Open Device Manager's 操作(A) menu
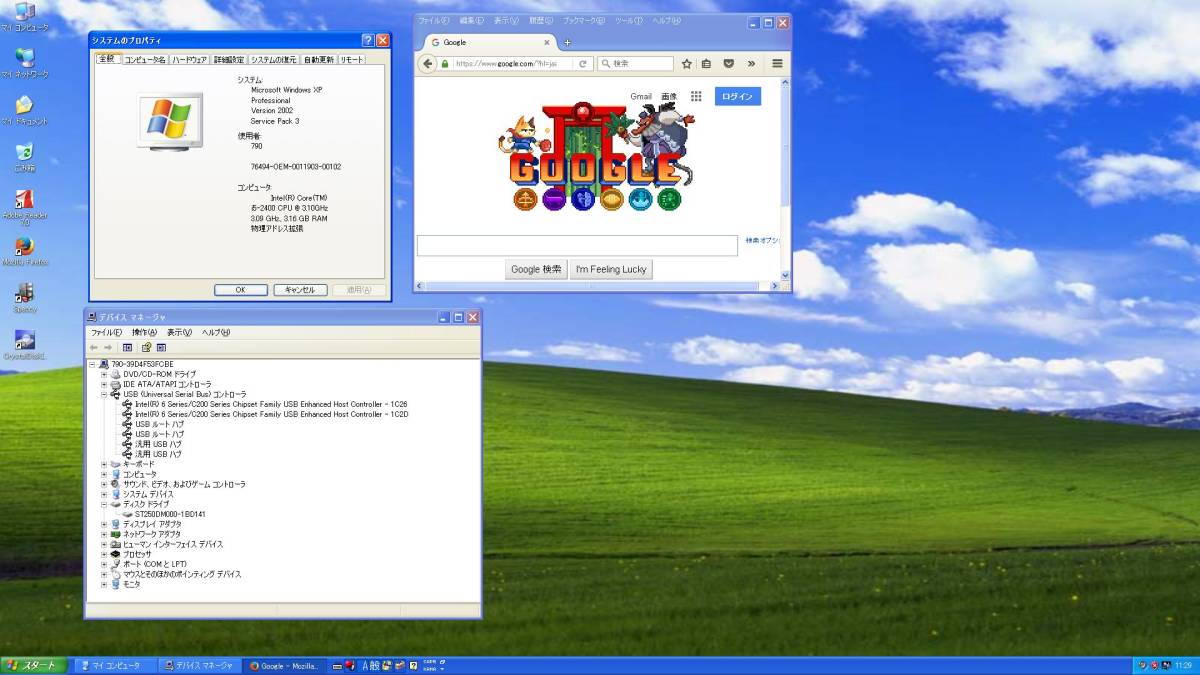Image resolution: width=1200 pixels, height=675 pixels. click(x=144, y=332)
